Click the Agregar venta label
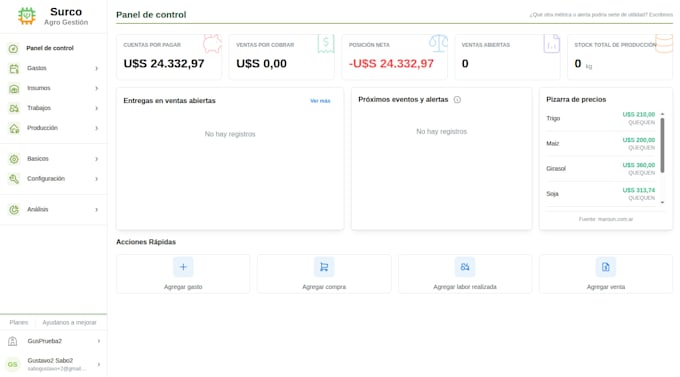The width and height of the screenshot is (680, 377). (606, 287)
